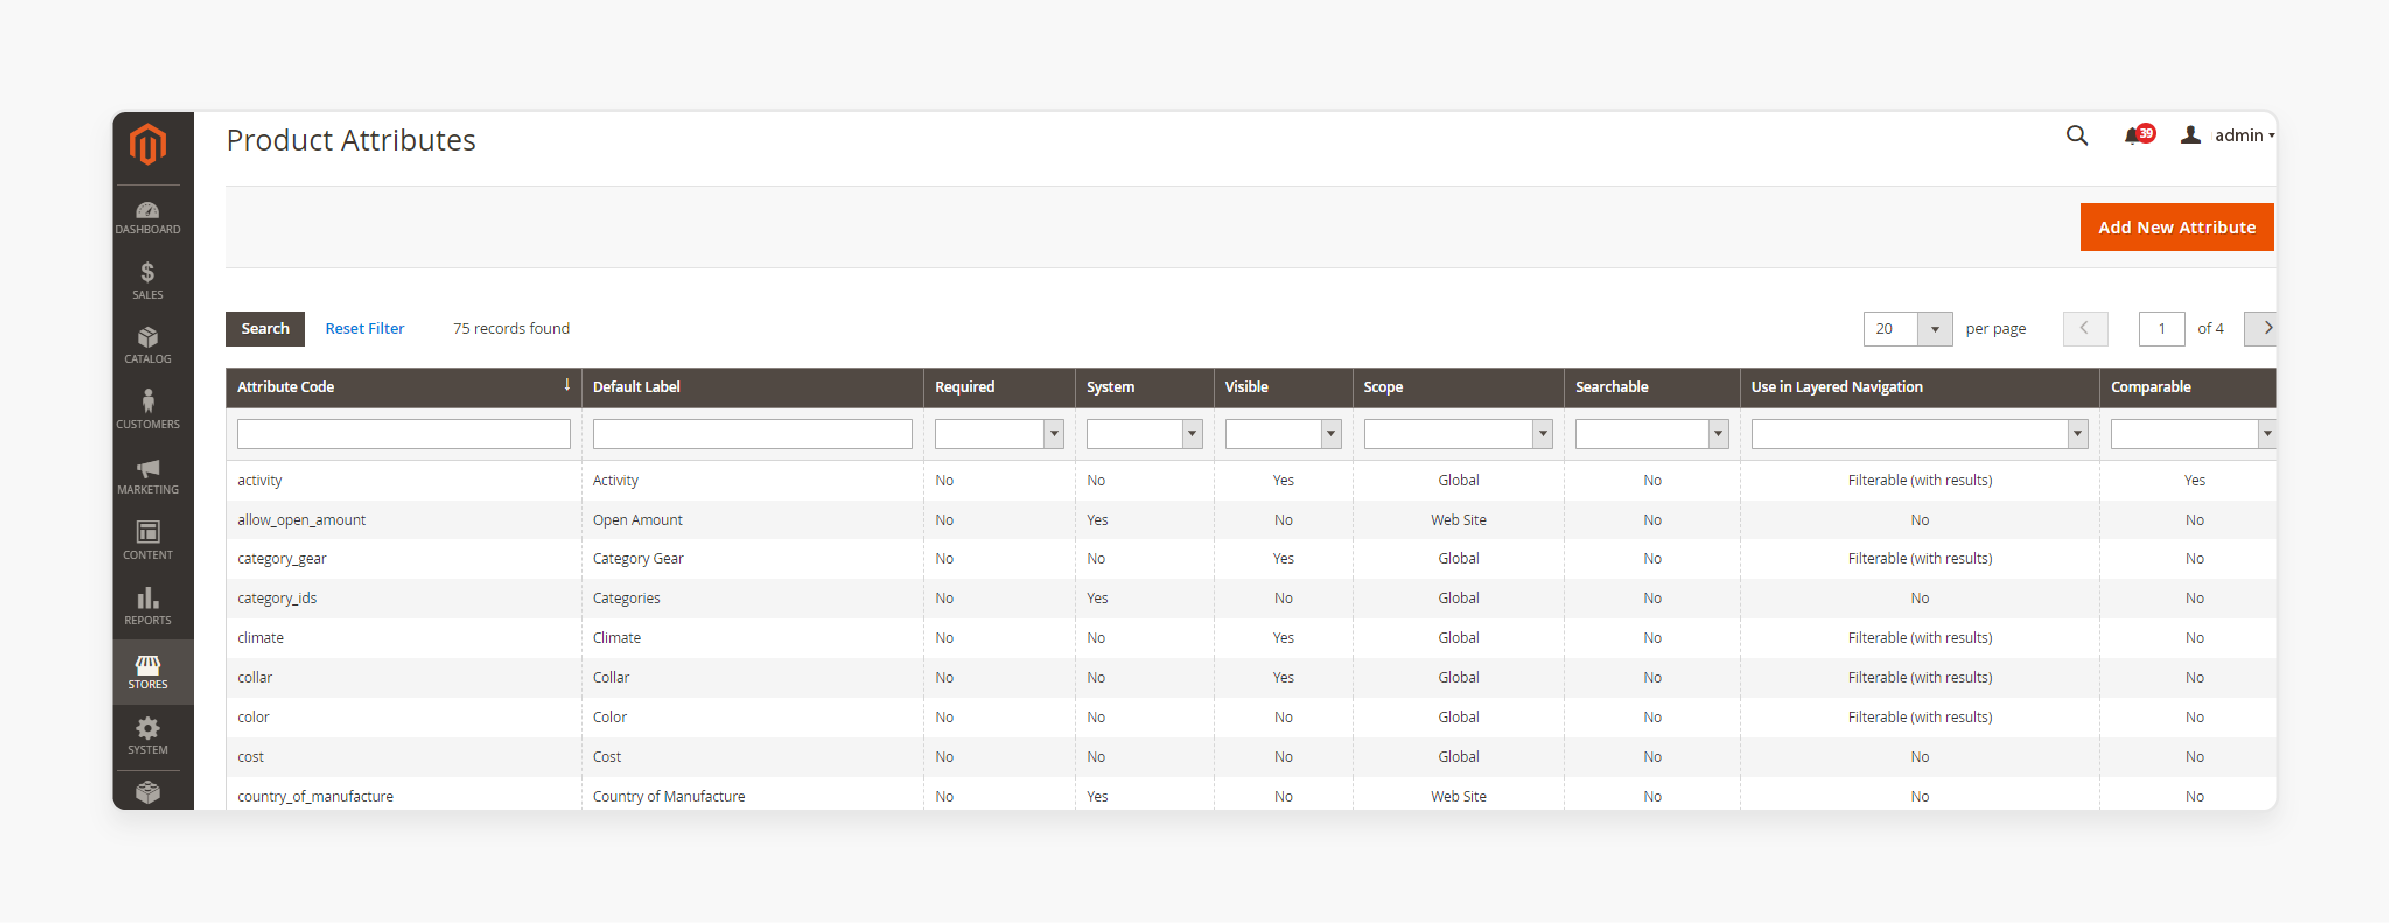This screenshot has height=923, width=2389.
Task: Sort by System column header
Action: tap(1110, 387)
